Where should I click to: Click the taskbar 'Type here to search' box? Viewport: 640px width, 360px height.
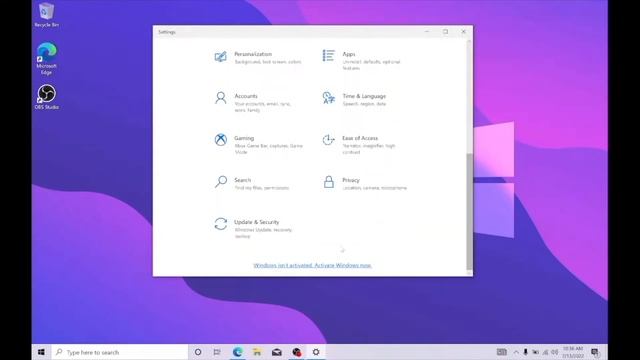point(120,352)
